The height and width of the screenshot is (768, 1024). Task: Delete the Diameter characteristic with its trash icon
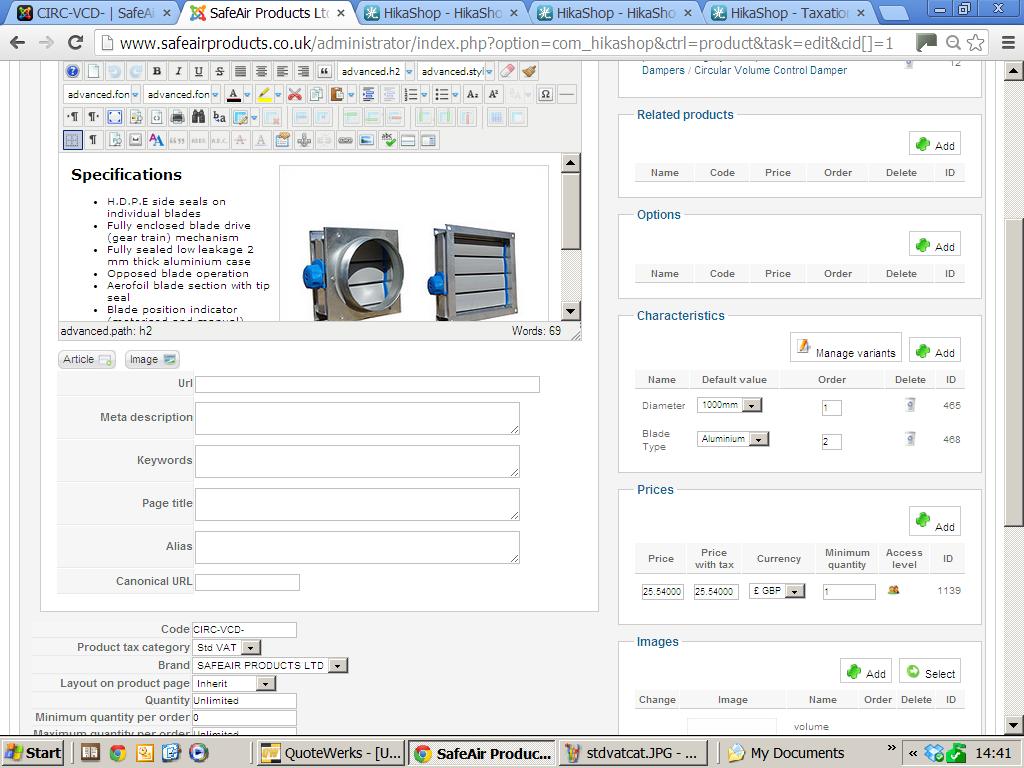(909, 405)
